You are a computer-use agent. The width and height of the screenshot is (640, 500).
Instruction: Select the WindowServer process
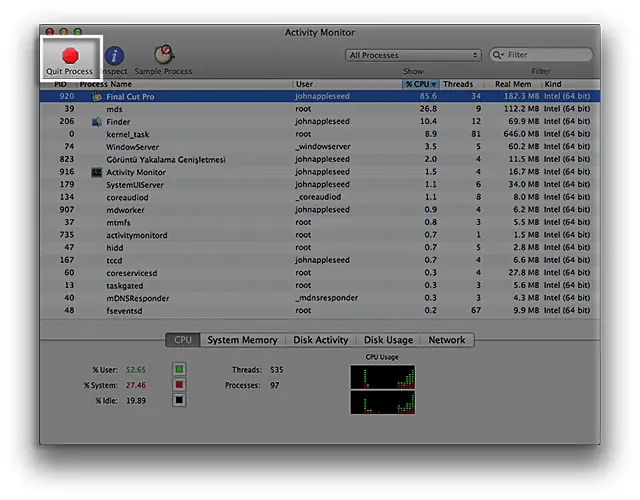click(133, 147)
